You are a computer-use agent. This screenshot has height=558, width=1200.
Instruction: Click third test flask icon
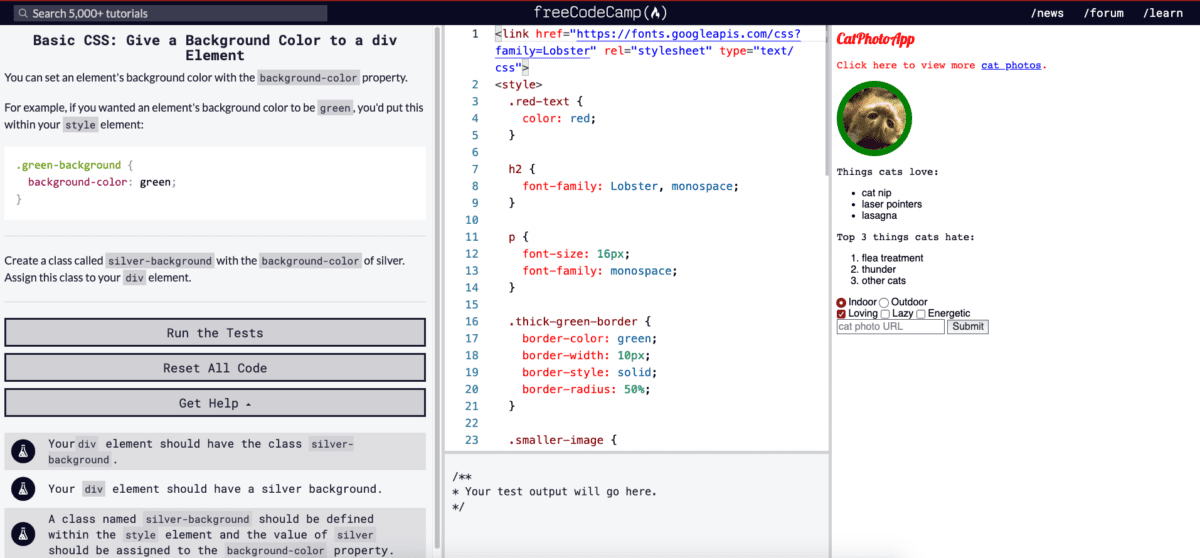(23, 533)
